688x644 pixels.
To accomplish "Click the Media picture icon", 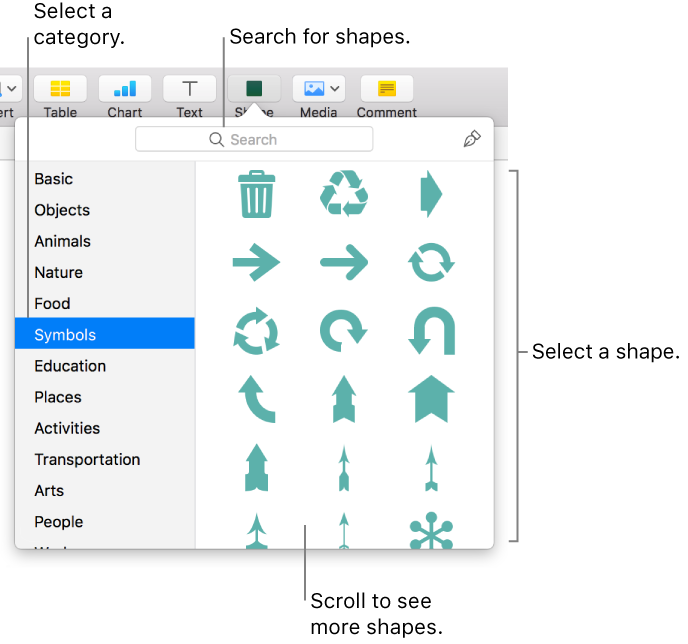I will (x=314, y=89).
